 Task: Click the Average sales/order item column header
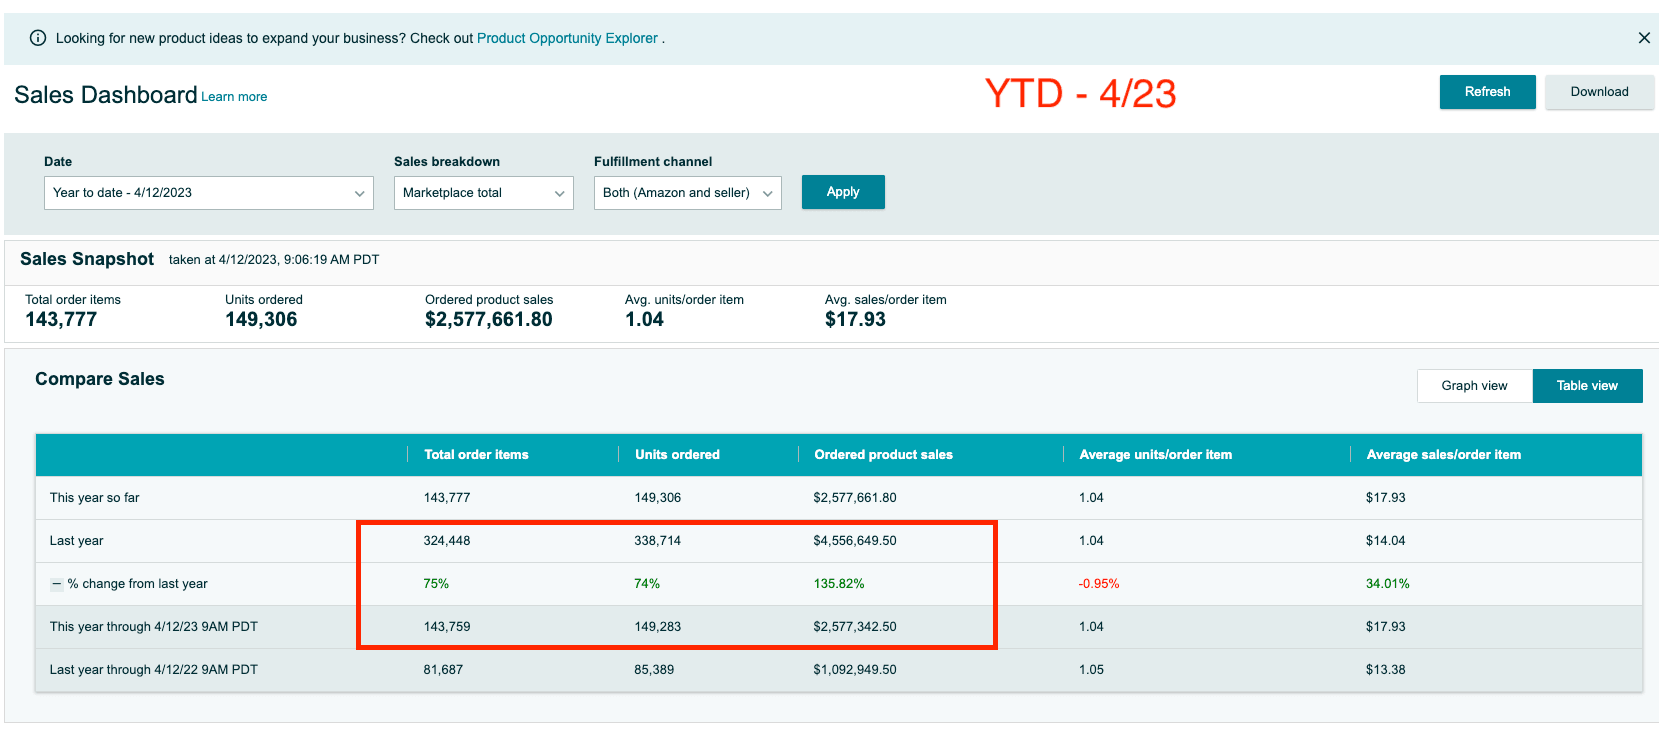[x=1443, y=455]
